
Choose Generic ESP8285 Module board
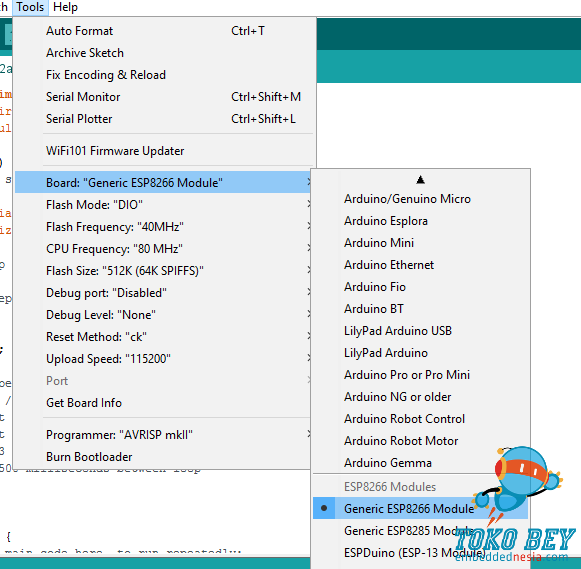coord(420,531)
